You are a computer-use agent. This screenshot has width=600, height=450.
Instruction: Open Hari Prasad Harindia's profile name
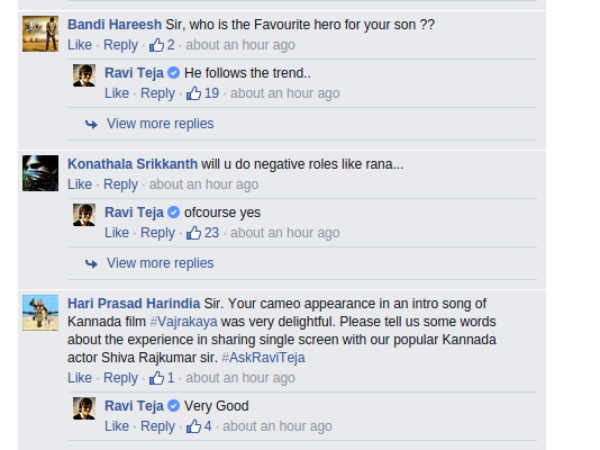(x=132, y=302)
